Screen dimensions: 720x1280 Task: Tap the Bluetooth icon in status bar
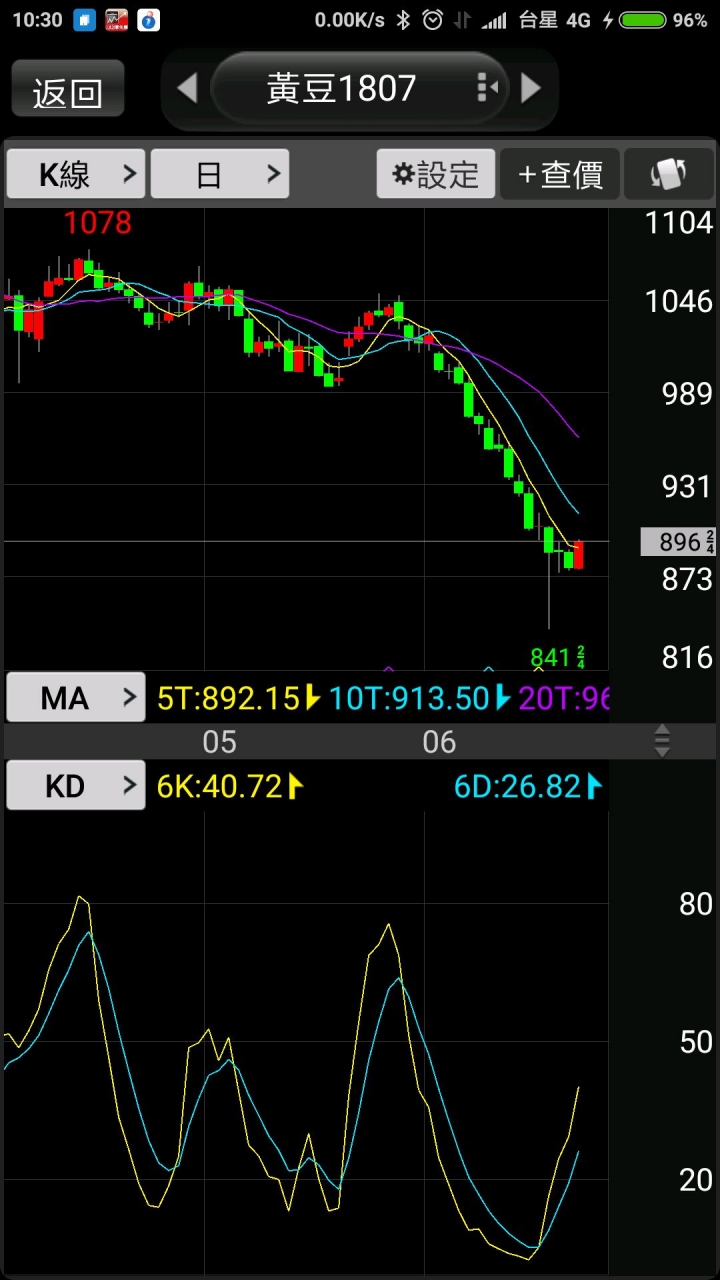(x=404, y=20)
